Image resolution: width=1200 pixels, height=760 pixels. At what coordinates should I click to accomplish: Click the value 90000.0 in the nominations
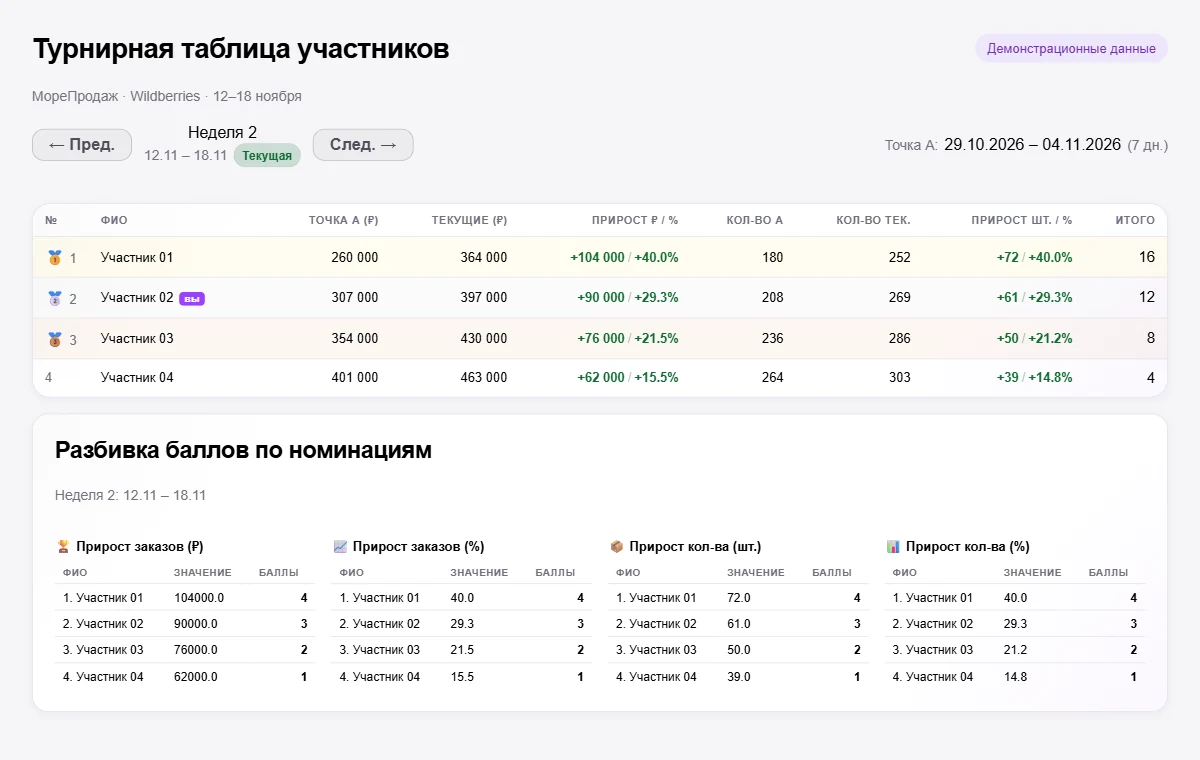click(196, 624)
